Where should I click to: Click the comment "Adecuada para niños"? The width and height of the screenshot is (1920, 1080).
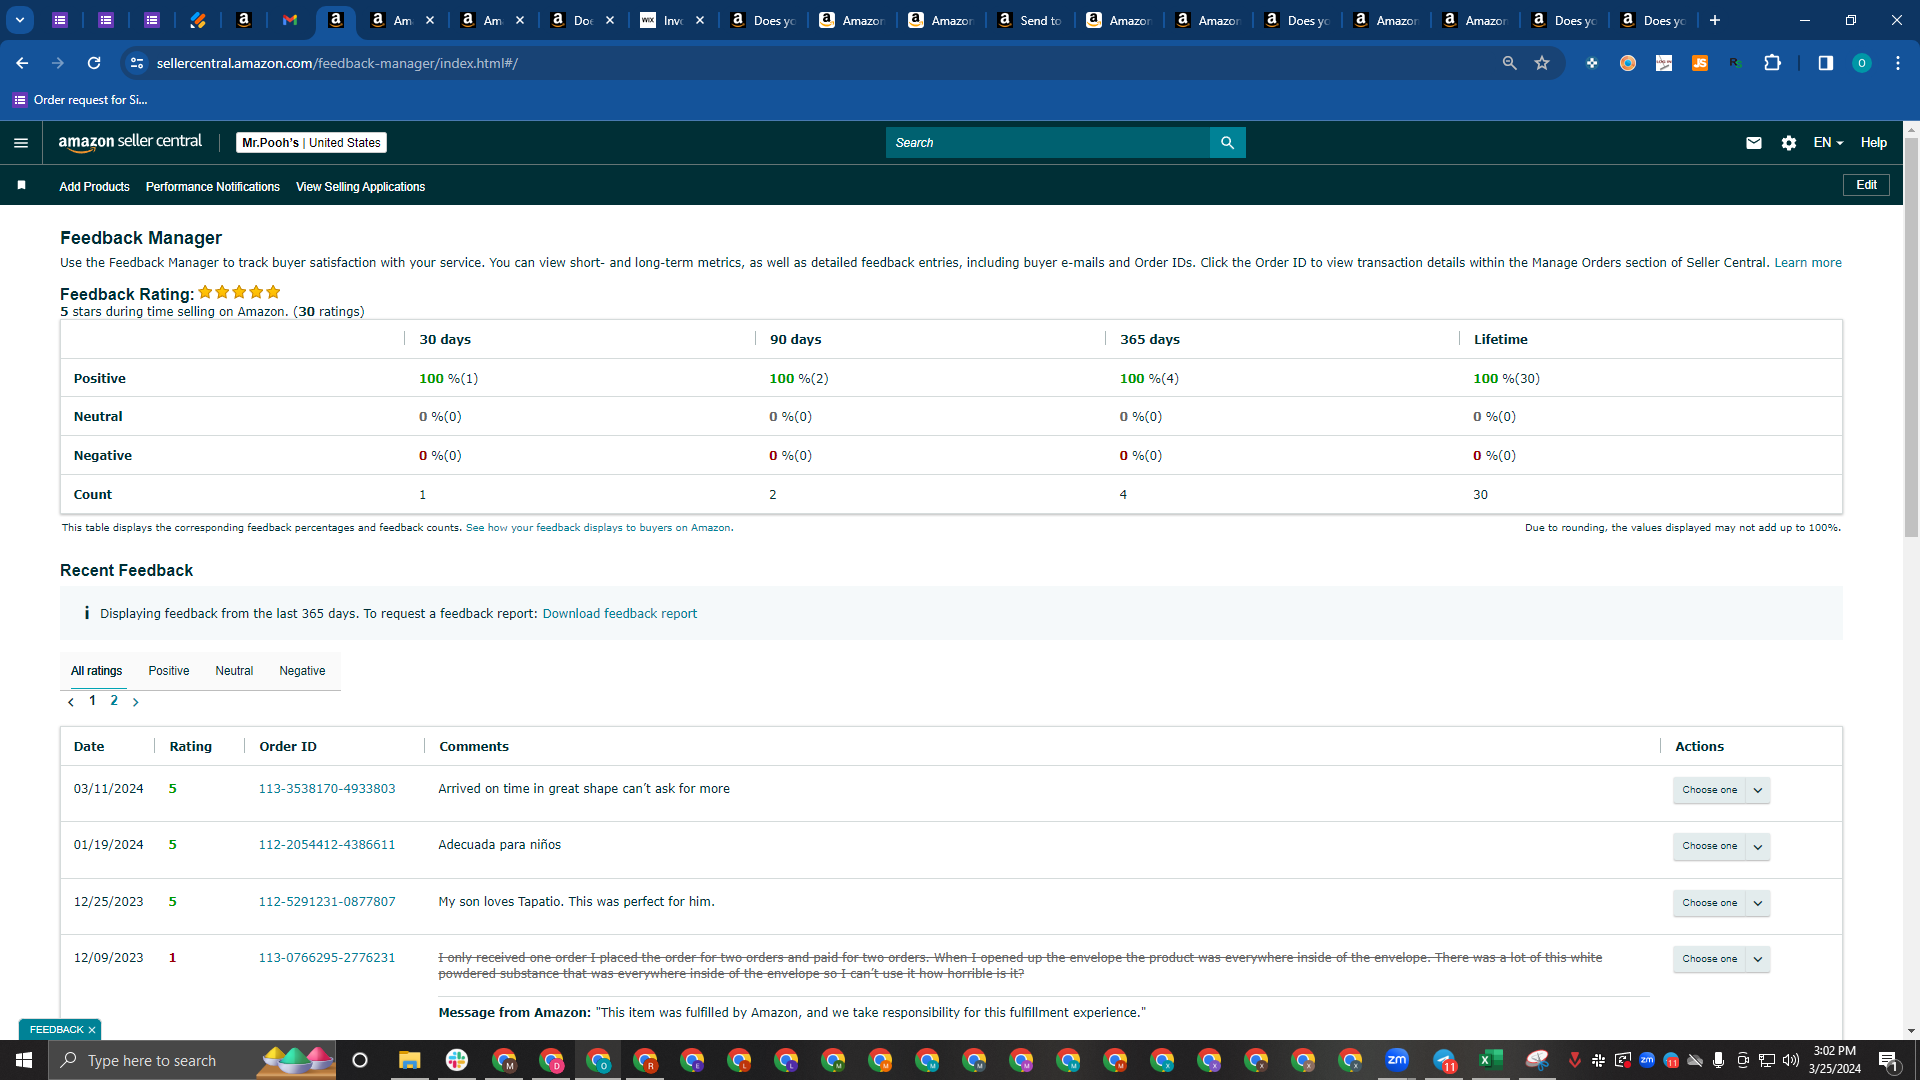point(499,845)
